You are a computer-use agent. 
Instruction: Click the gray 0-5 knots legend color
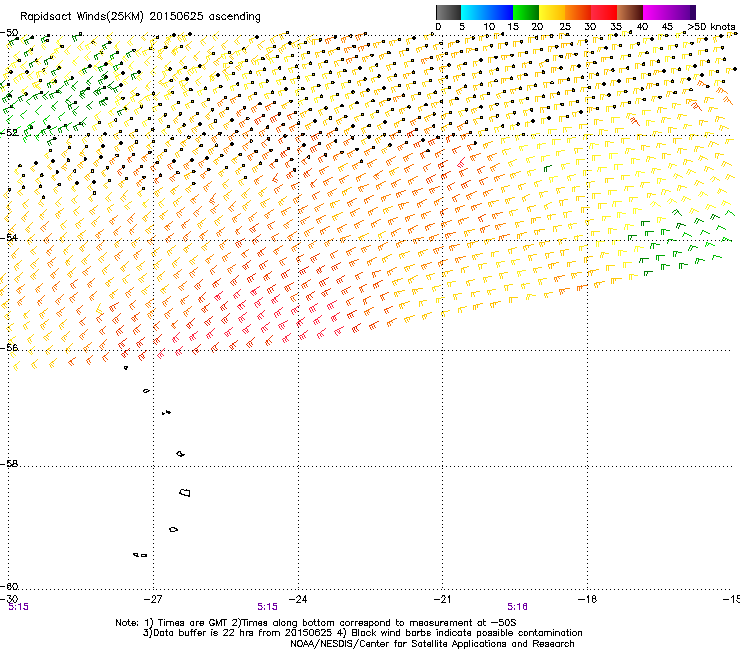pyautogui.click(x=448, y=12)
